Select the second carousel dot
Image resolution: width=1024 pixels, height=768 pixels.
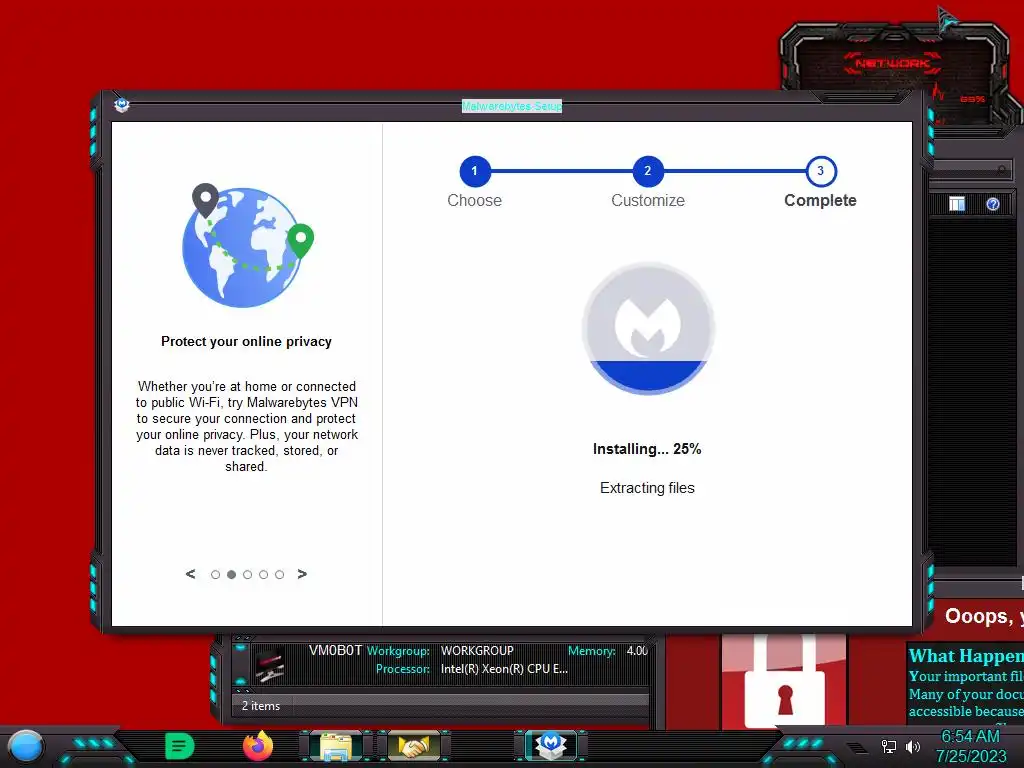(x=231, y=575)
